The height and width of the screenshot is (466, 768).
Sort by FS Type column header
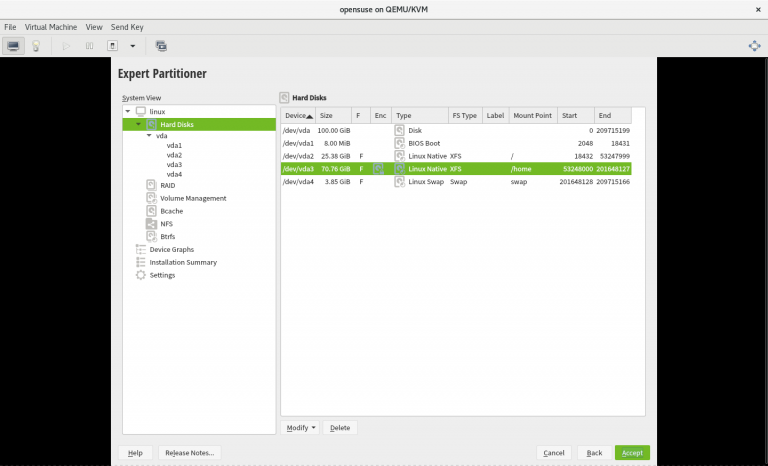tap(465, 116)
